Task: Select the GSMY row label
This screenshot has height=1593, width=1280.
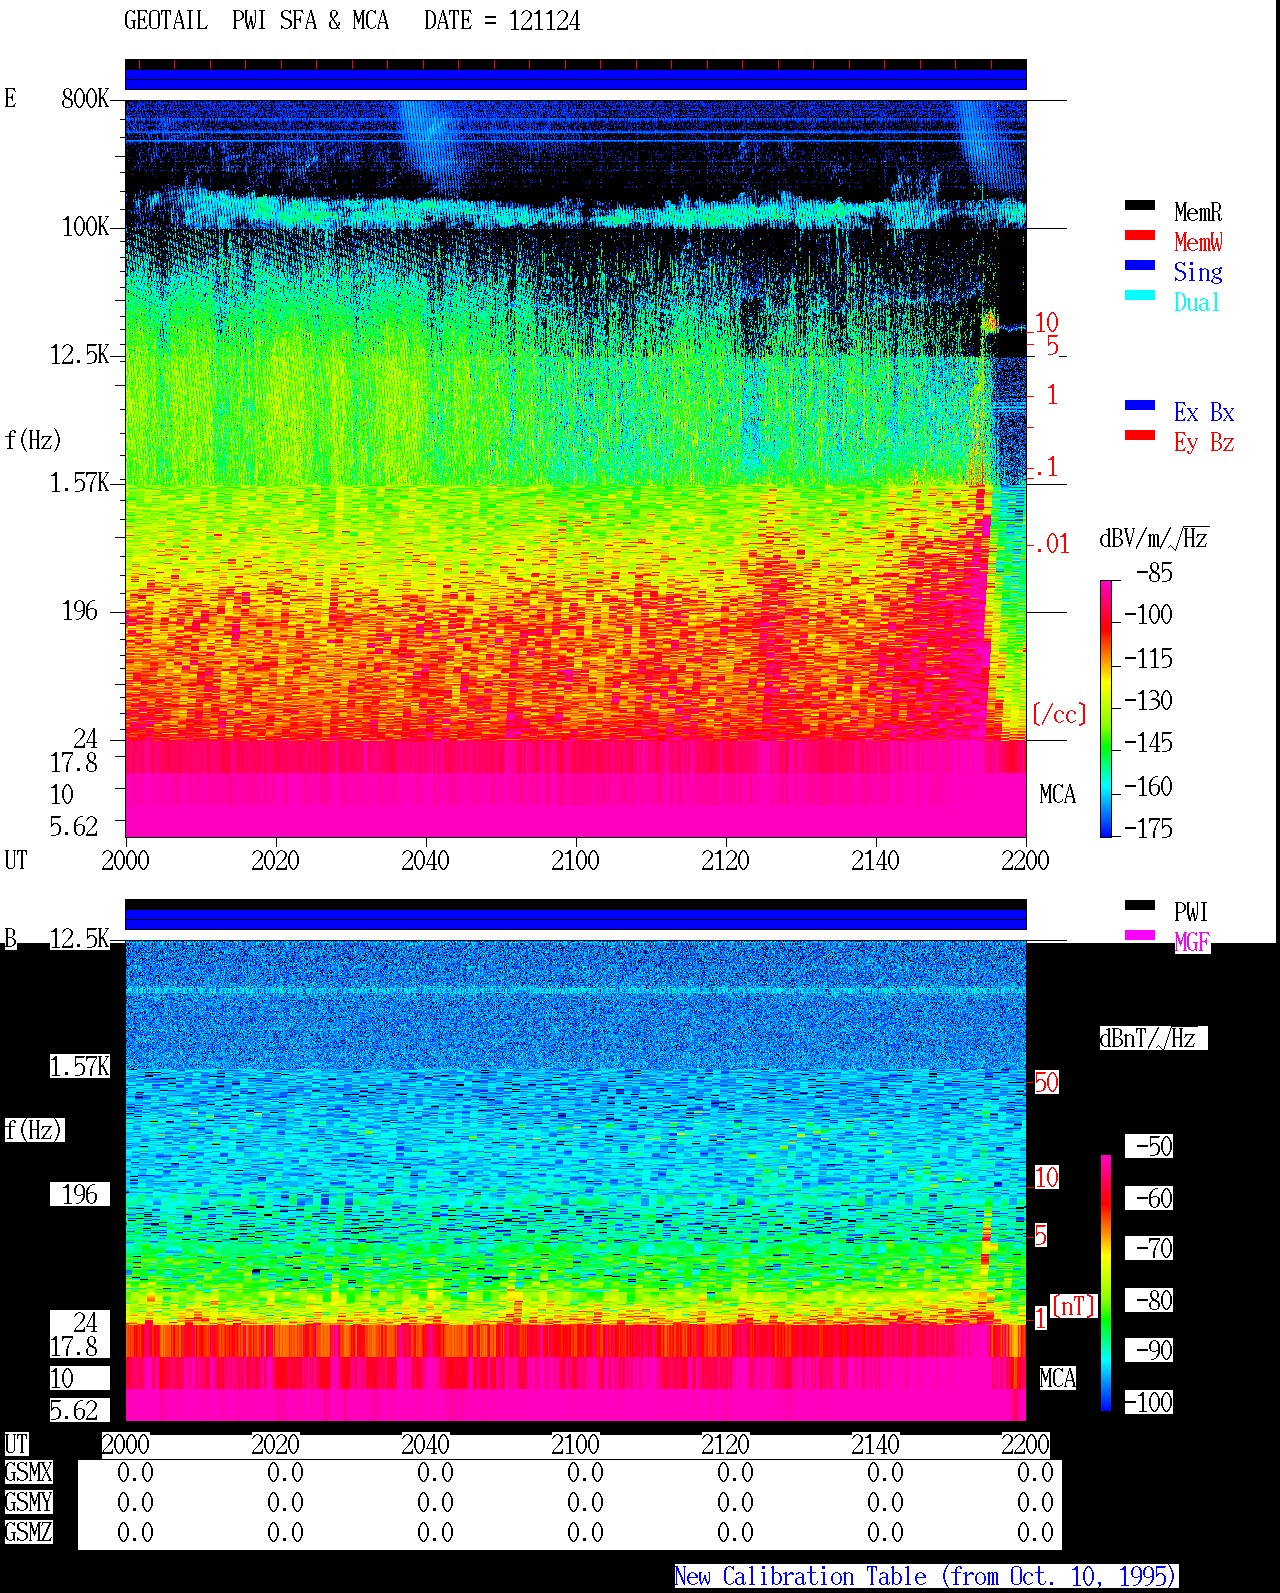Action: pos(28,1502)
